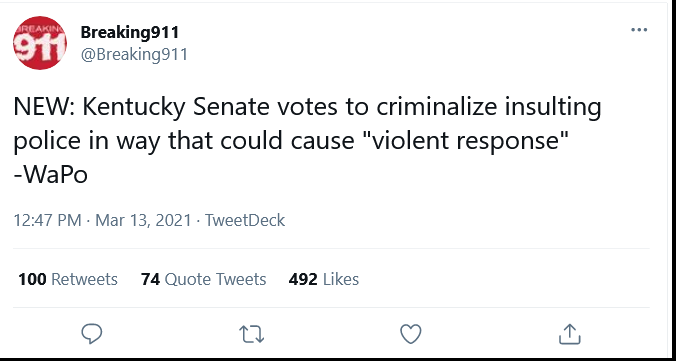
Task: Open the Breaking911 profile avatar
Action: [40, 43]
